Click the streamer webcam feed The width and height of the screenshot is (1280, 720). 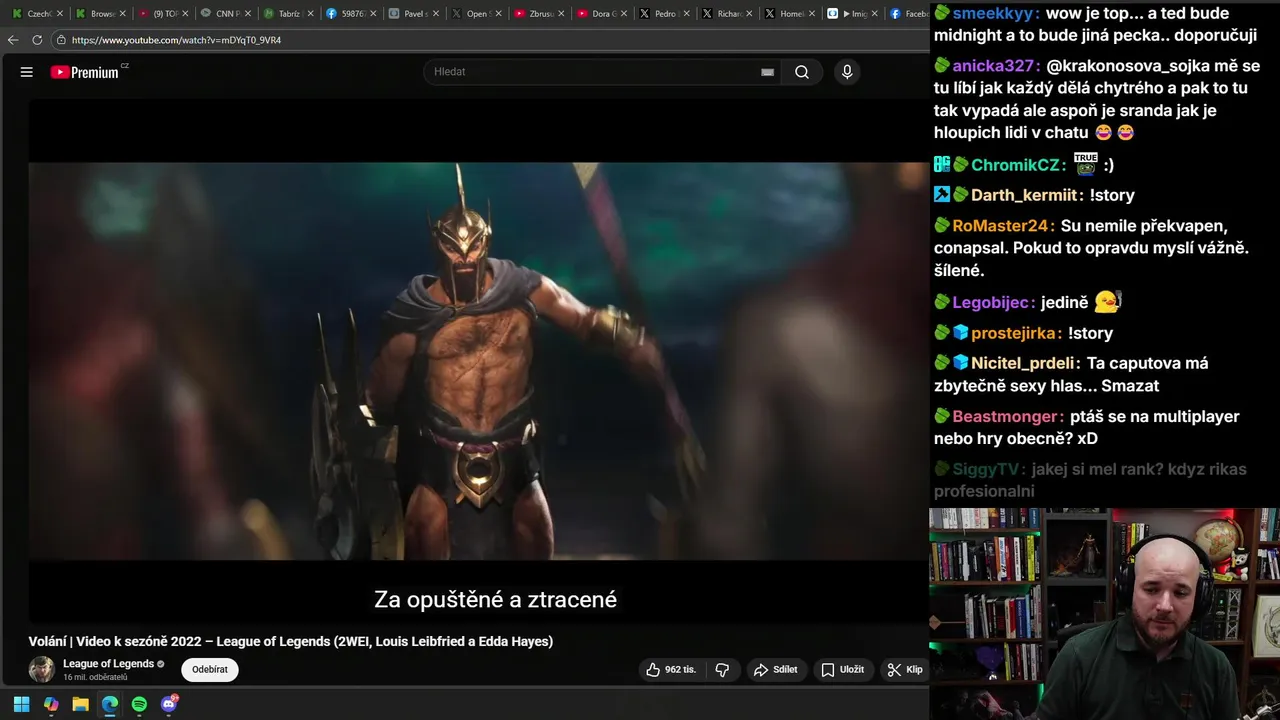click(1104, 614)
